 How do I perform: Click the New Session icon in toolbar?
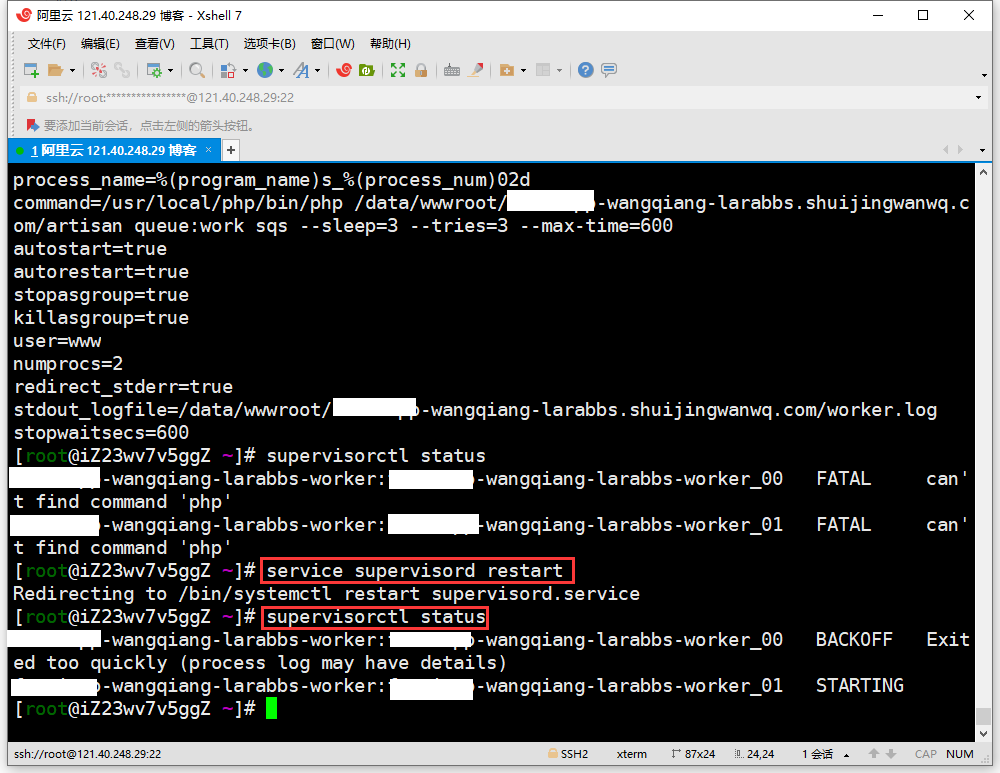click(31, 70)
